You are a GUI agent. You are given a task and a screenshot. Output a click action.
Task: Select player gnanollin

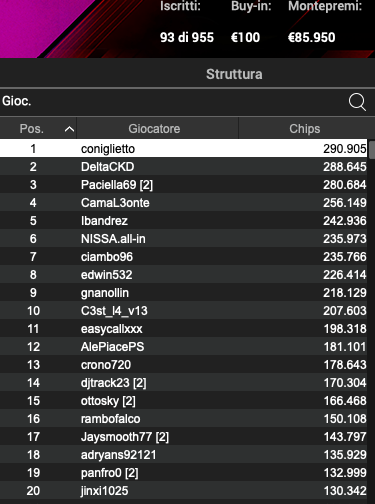point(105,293)
